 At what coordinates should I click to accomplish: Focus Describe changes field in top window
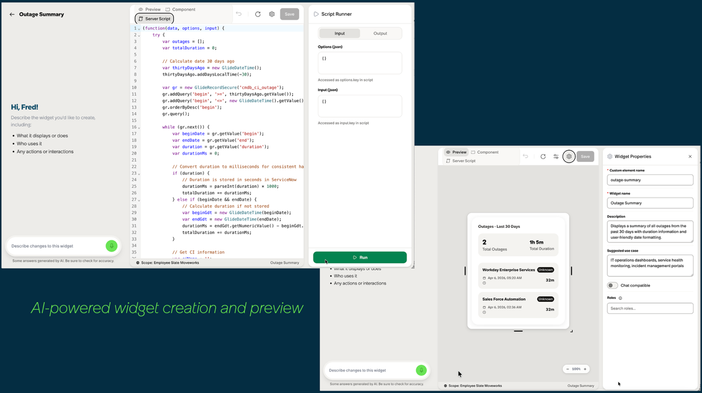click(56, 246)
